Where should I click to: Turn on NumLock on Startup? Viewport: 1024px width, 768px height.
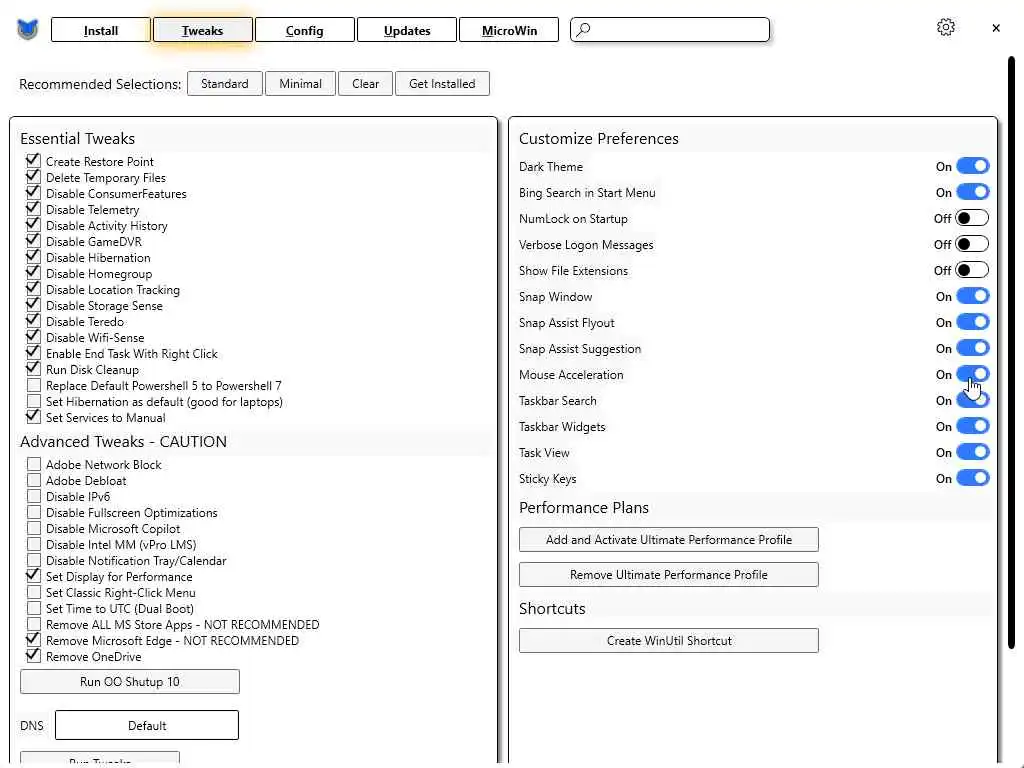pyautogui.click(x=972, y=218)
